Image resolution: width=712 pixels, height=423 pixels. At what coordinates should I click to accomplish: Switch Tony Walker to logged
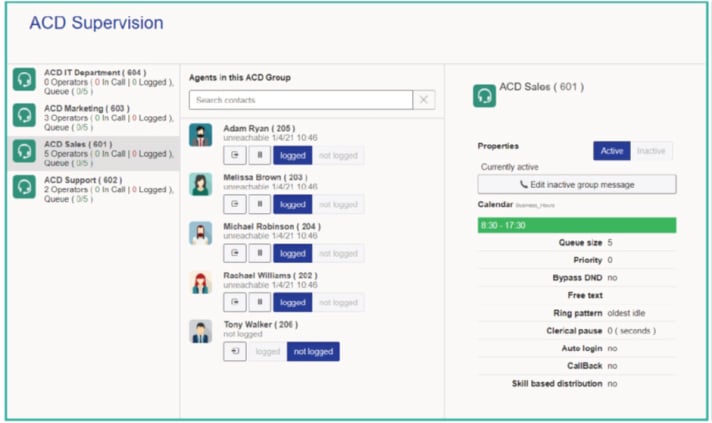pyautogui.click(x=268, y=351)
